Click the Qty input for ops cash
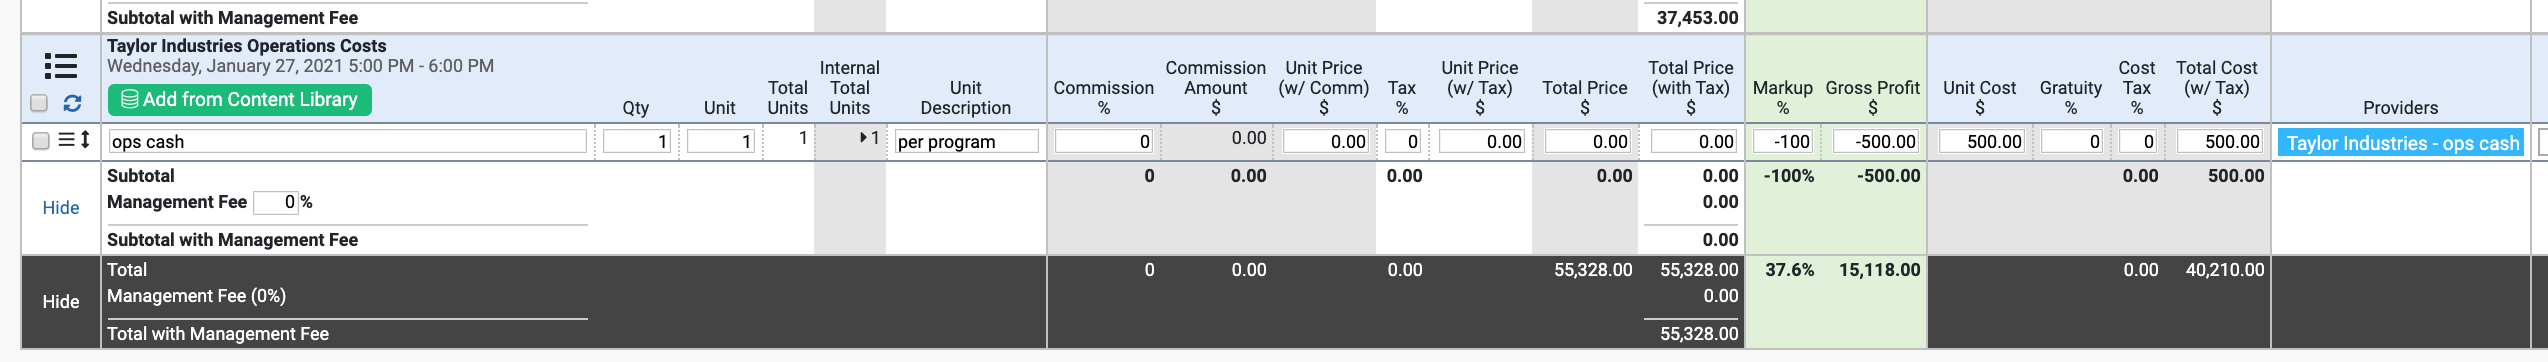 coord(637,141)
